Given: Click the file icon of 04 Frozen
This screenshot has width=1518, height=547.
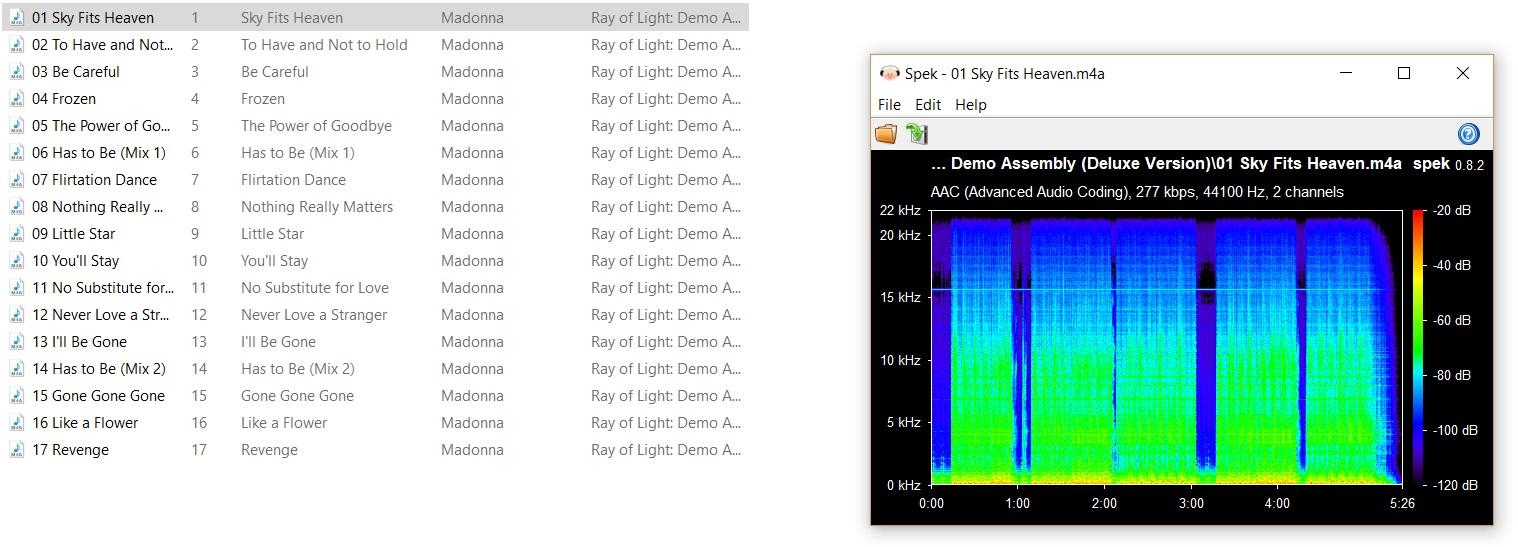Looking at the screenshot, I should tap(17, 99).
